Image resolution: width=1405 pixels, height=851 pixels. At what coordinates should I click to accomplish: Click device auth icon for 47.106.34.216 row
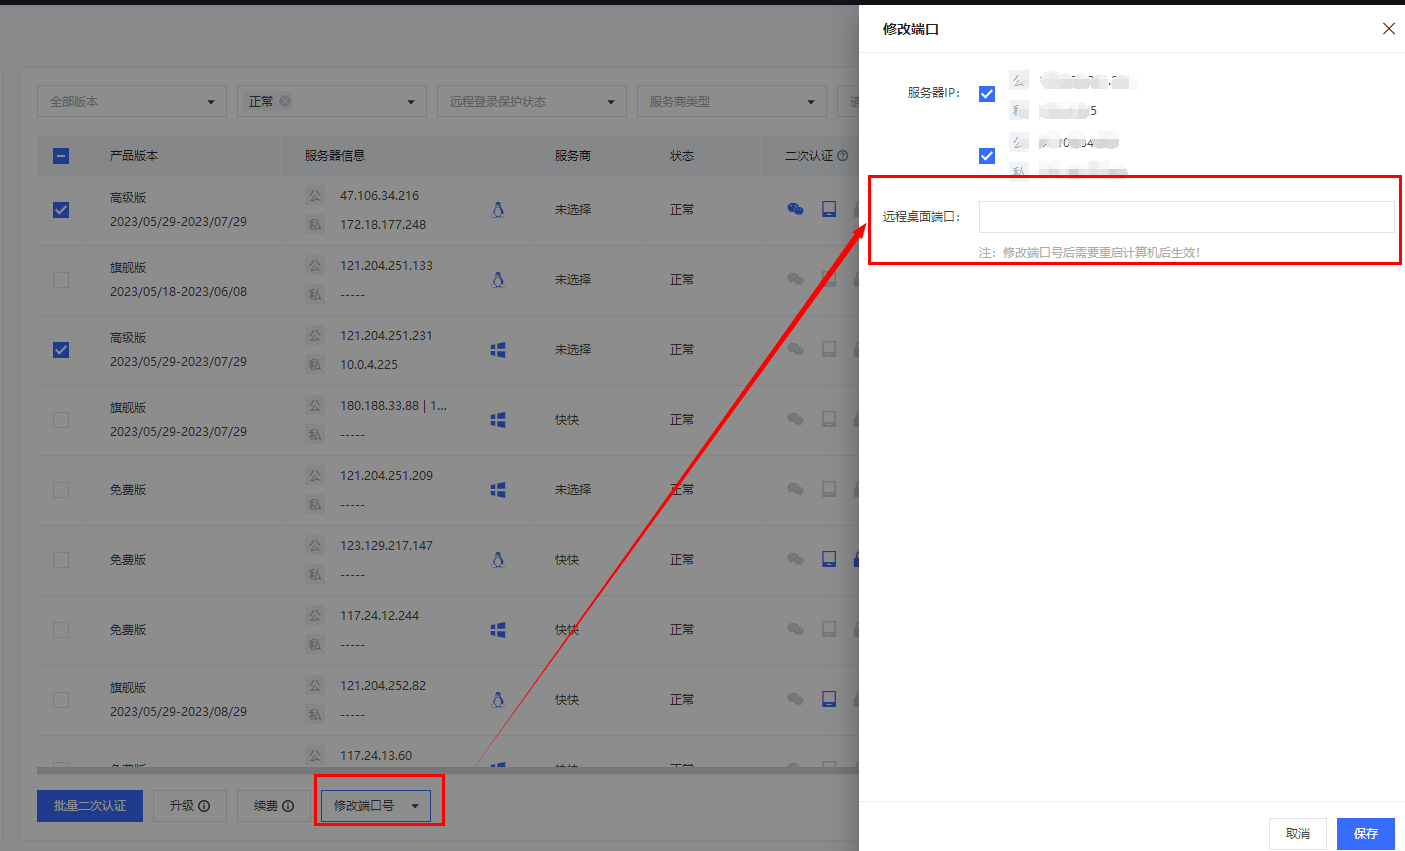(829, 209)
